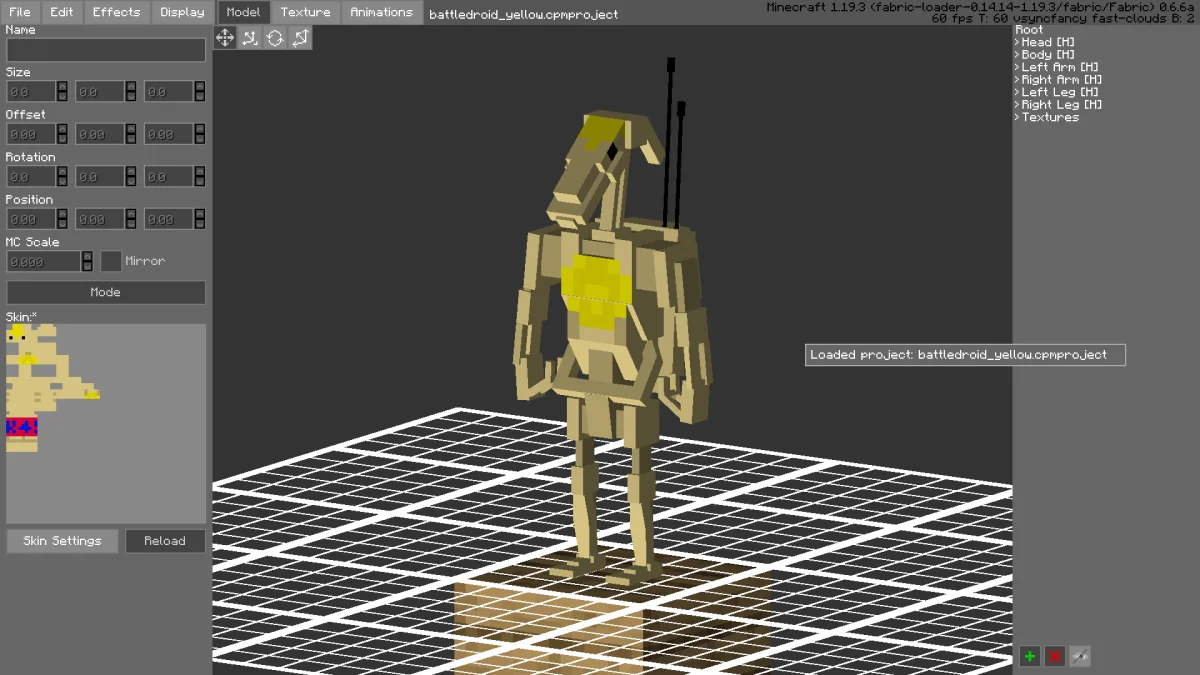The height and width of the screenshot is (675, 1200).
Task: Click the third Size field stepper arrows
Action: tap(200, 92)
